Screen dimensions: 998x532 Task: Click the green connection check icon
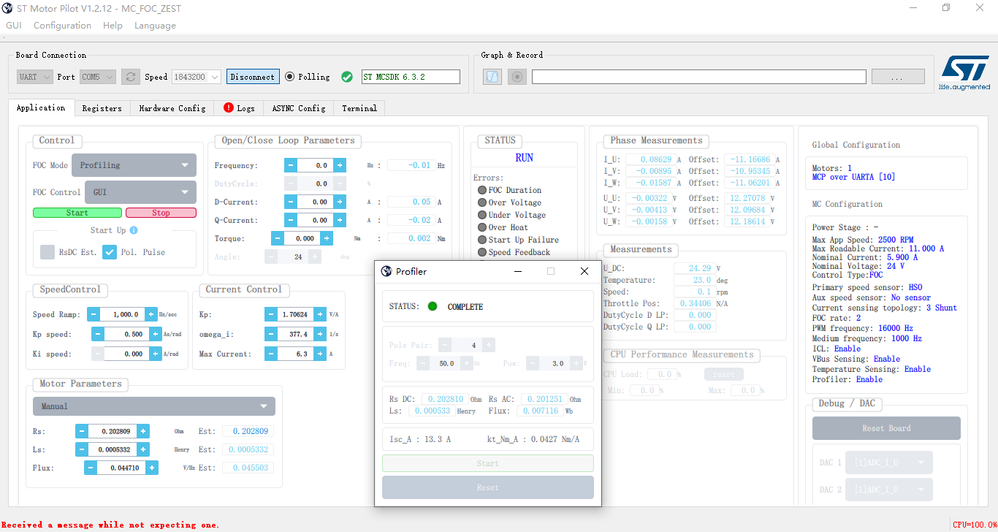pyautogui.click(x=346, y=76)
